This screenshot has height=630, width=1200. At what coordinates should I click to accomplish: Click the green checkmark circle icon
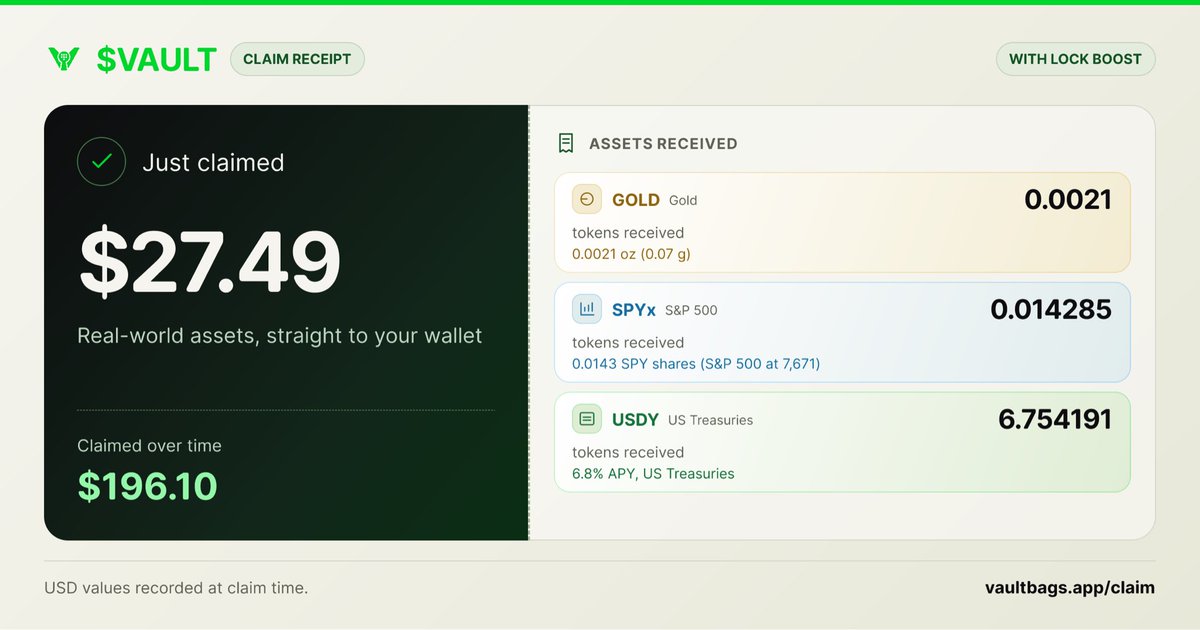tap(101, 162)
